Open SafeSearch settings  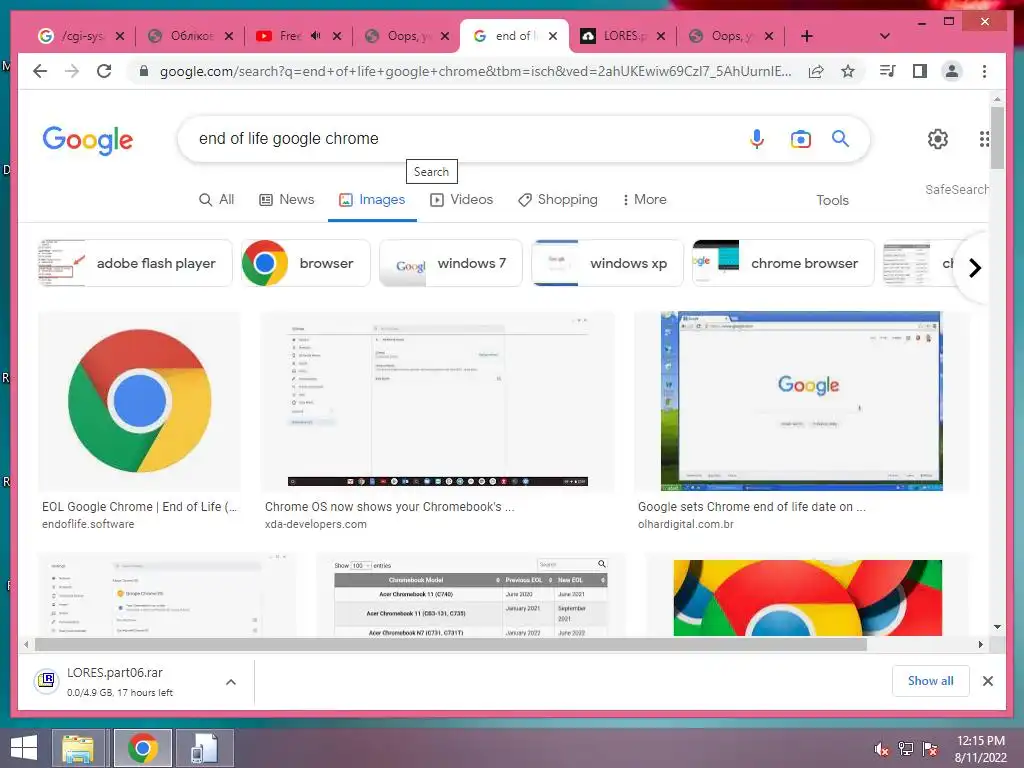point(956,189)
